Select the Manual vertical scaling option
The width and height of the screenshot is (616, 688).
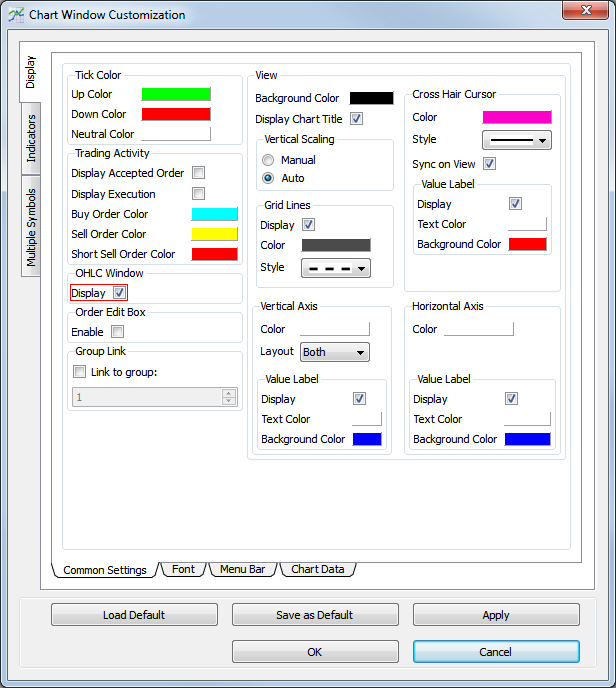268,160
